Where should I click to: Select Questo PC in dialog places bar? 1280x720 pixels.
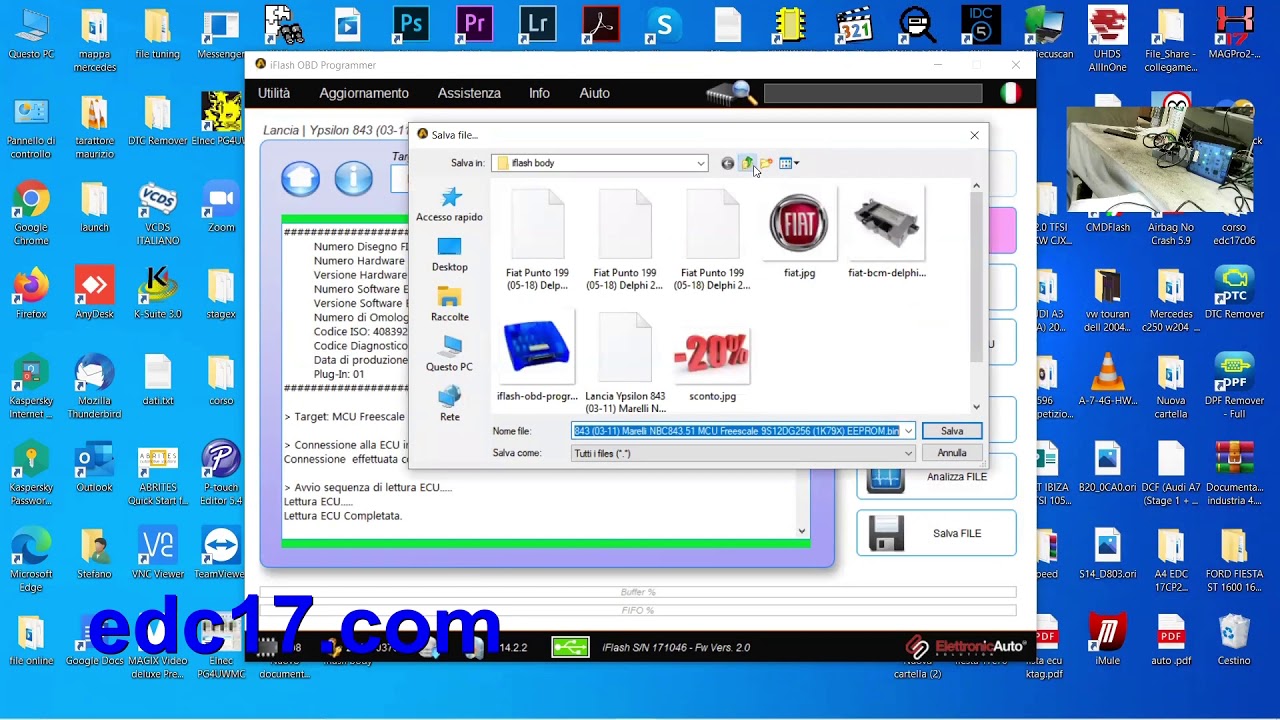coord(449,355)
